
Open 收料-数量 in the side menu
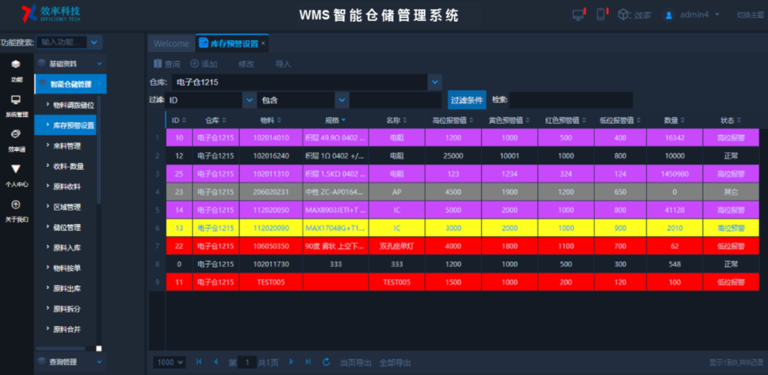[68, 166]
